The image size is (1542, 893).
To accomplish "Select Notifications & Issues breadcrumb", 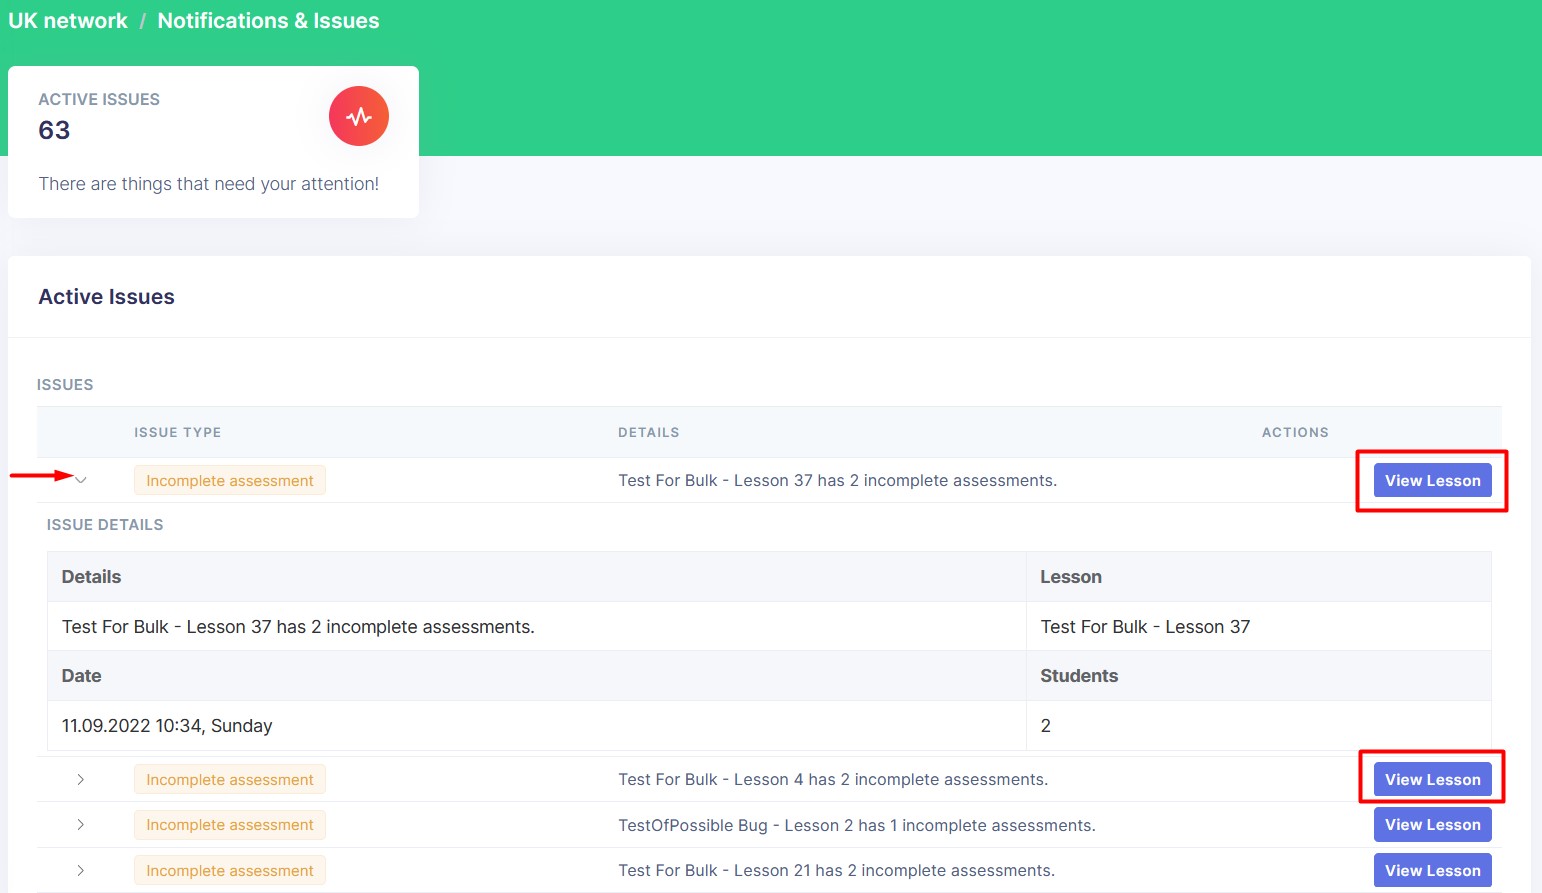I will 268,21.
